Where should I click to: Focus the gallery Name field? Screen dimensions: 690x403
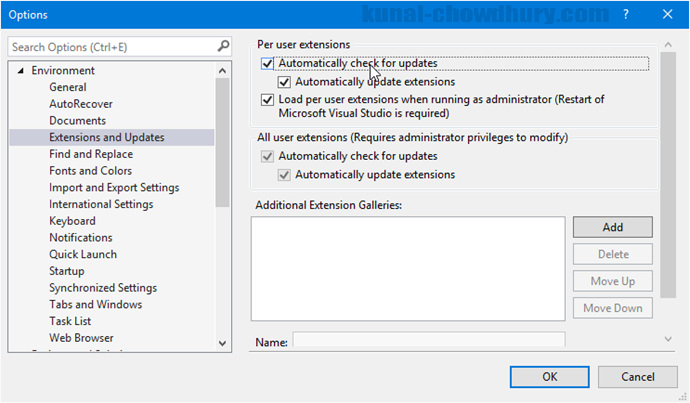(429, 340)
